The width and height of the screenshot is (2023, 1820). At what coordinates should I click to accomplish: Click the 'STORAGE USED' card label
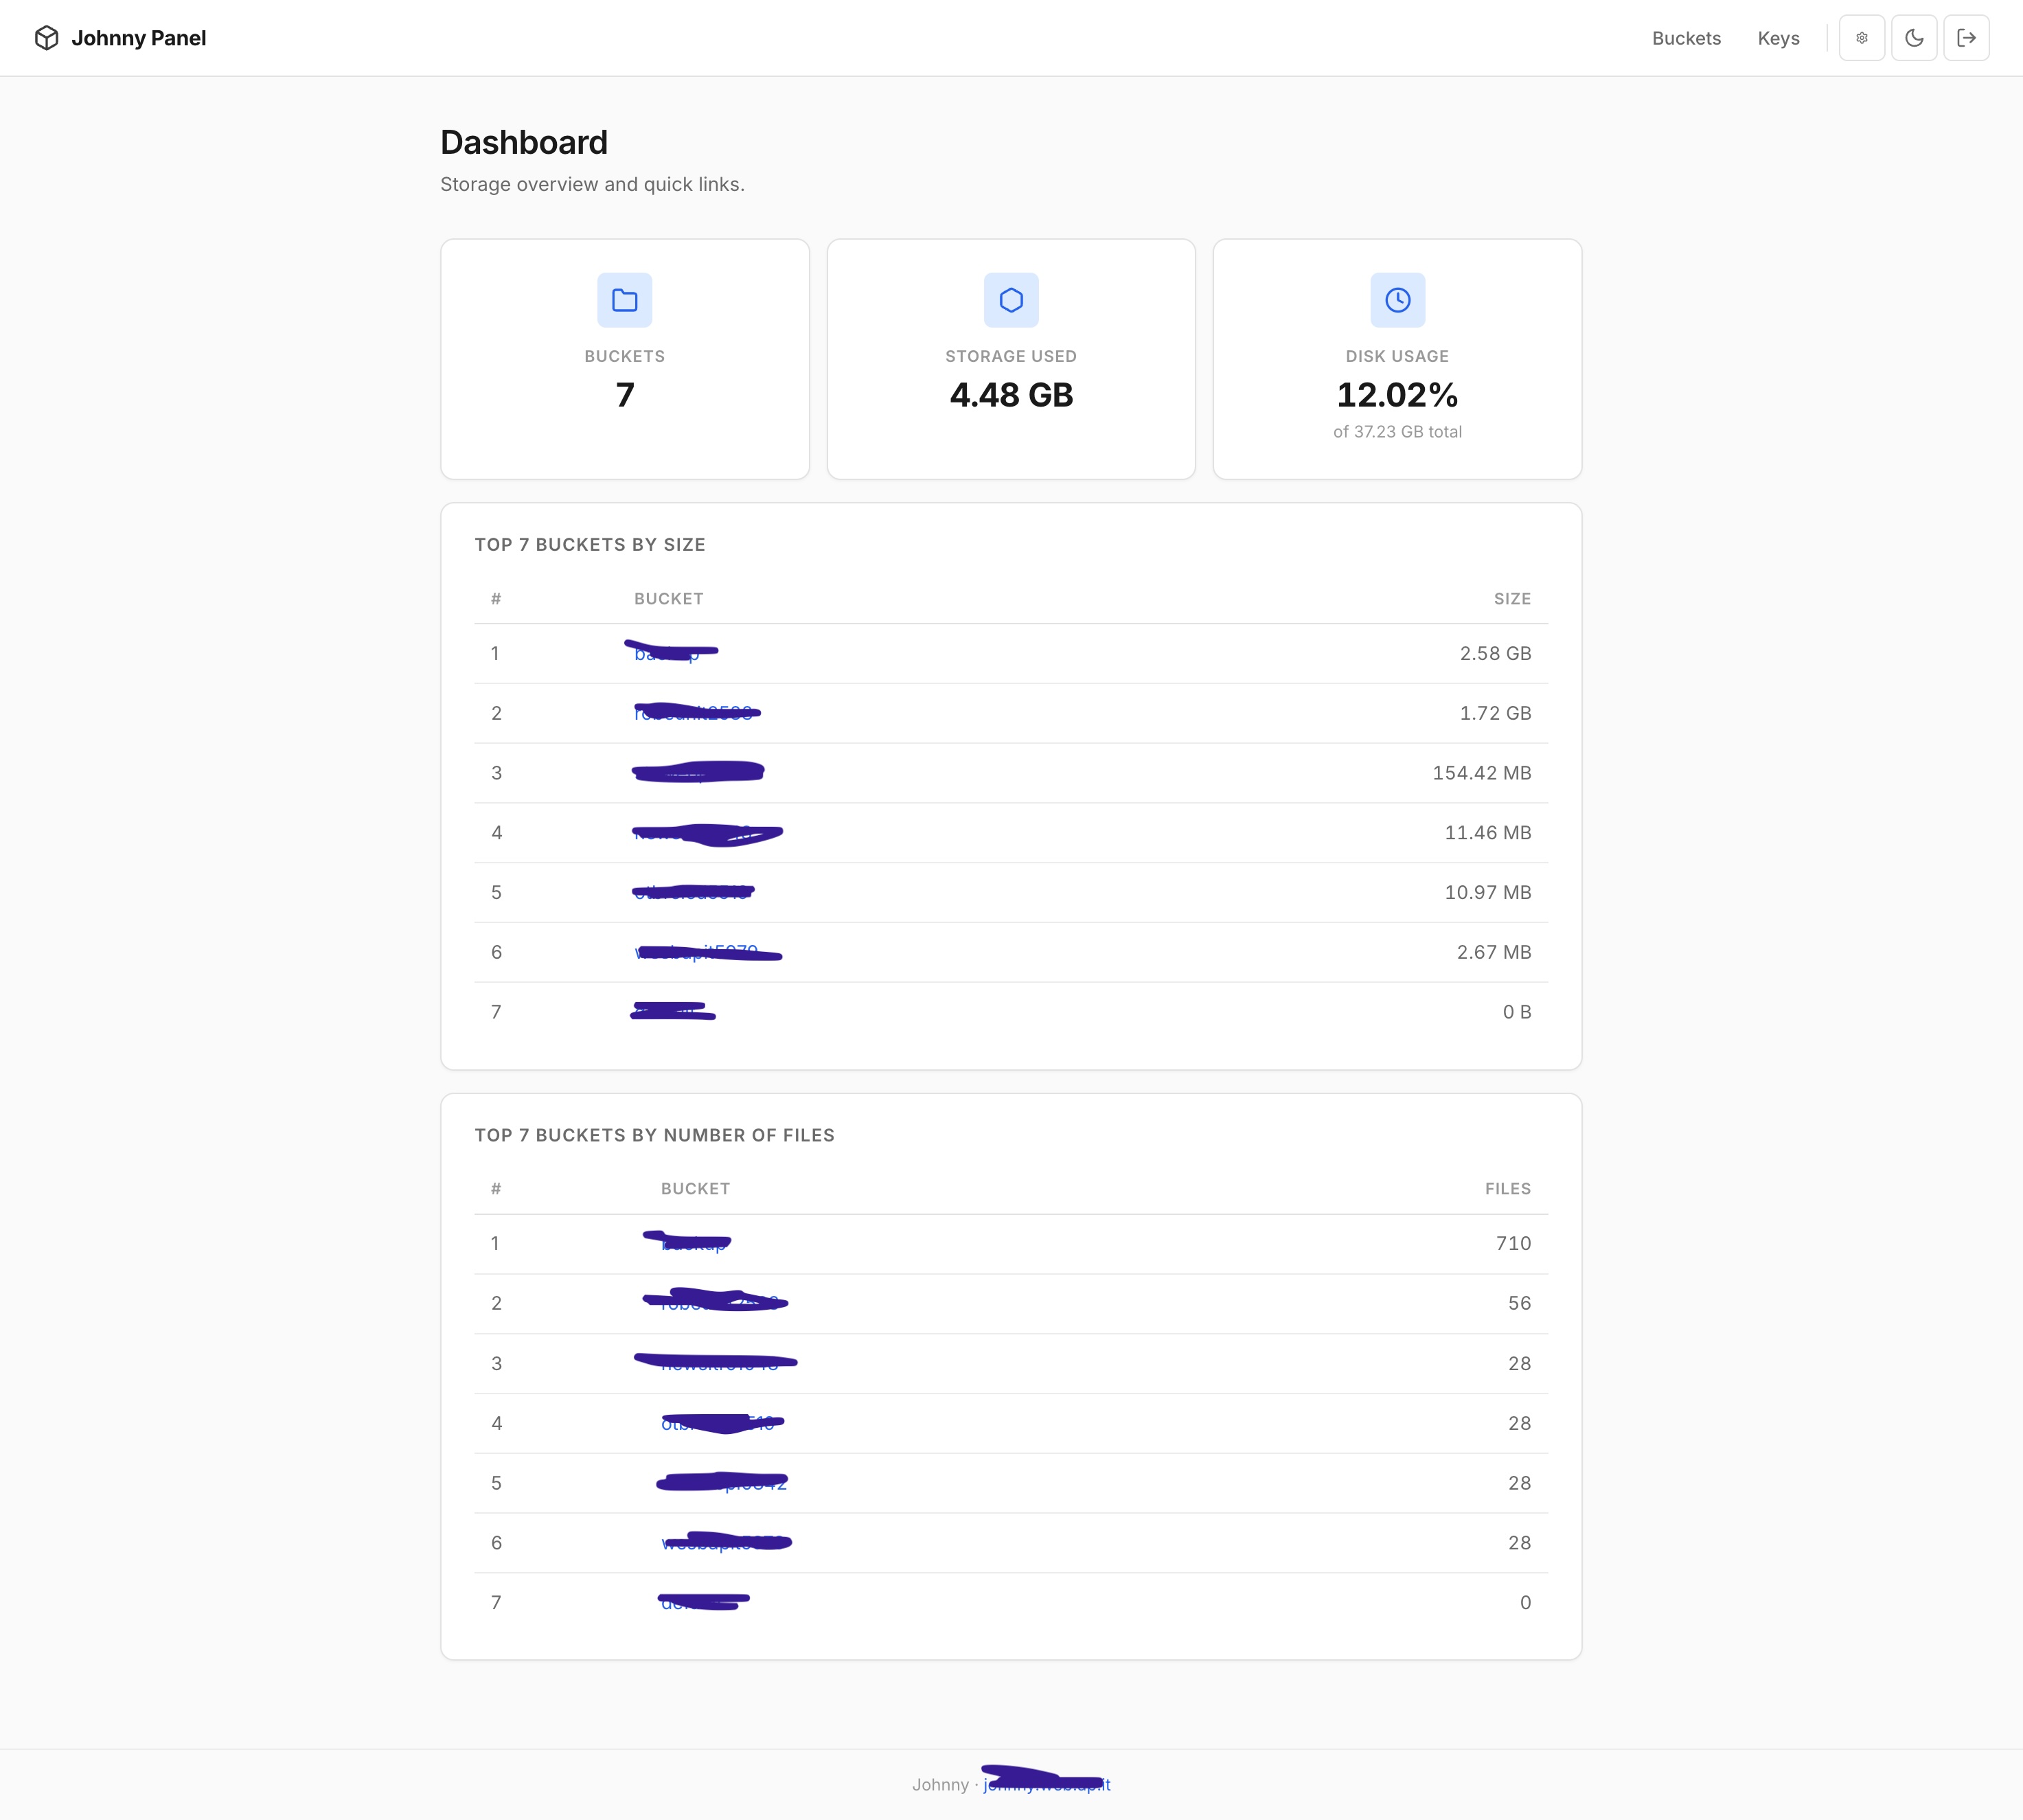[x=1011, y=356]
